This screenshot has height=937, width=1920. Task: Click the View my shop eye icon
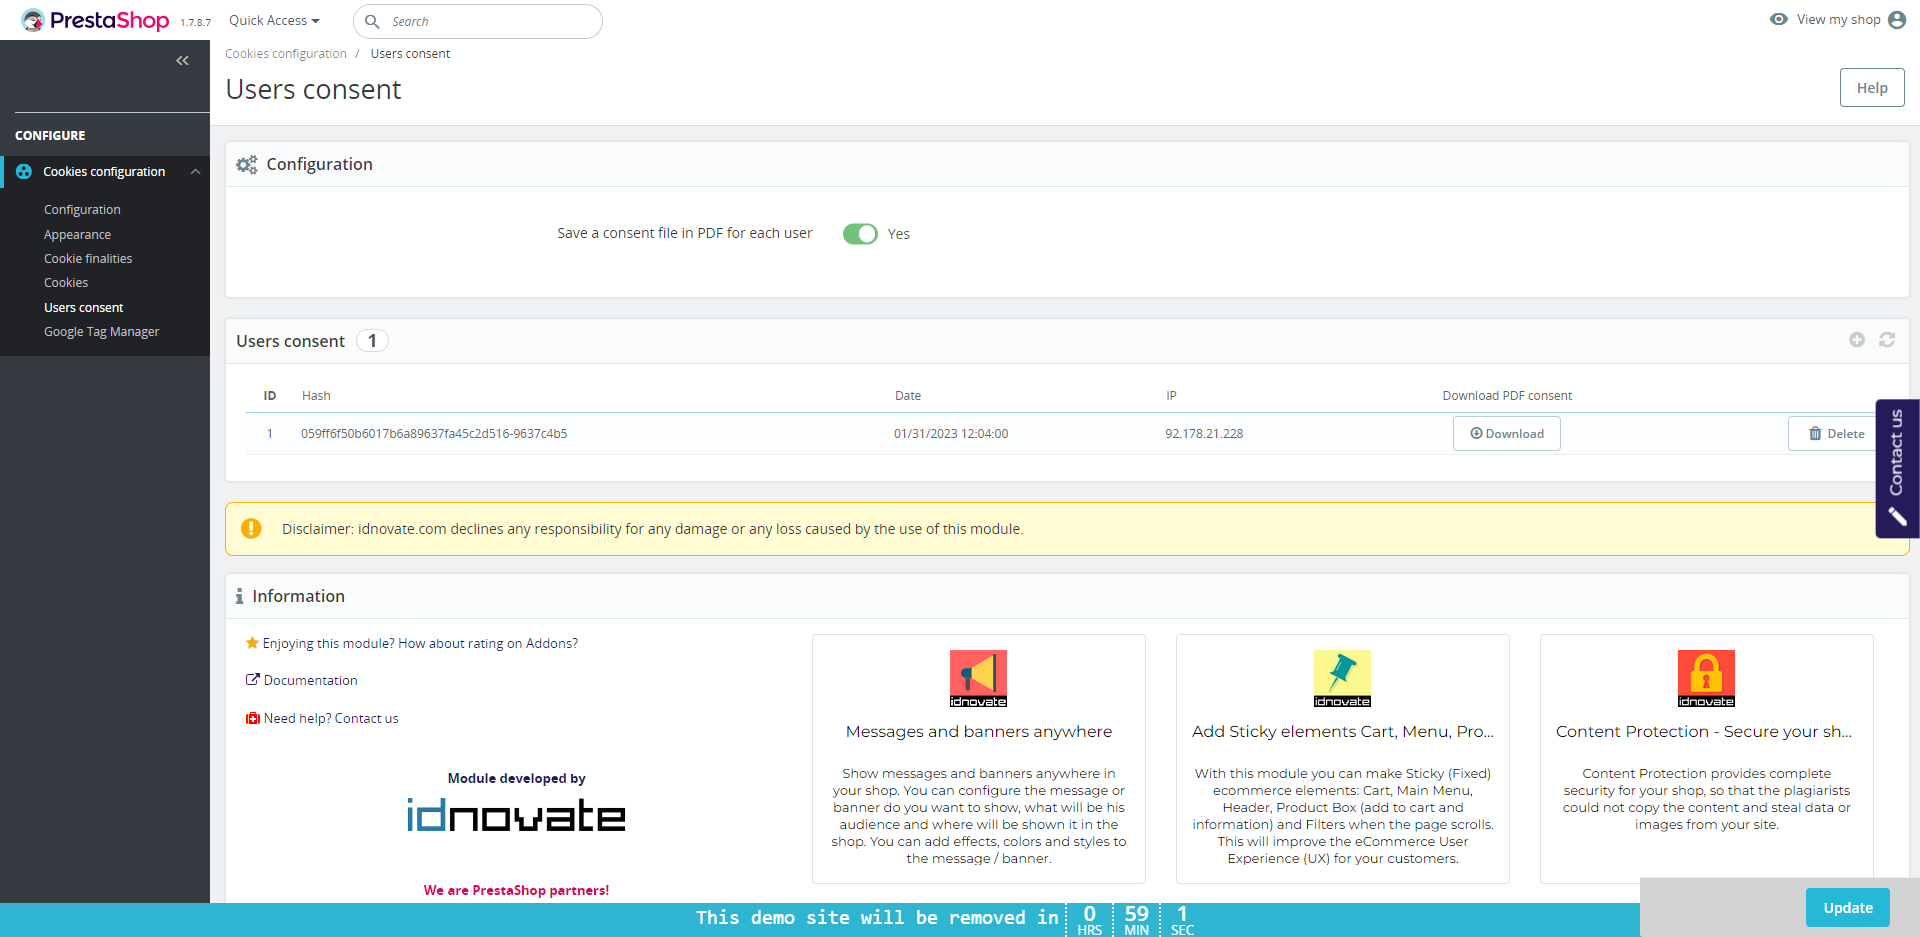[1779, 19]
